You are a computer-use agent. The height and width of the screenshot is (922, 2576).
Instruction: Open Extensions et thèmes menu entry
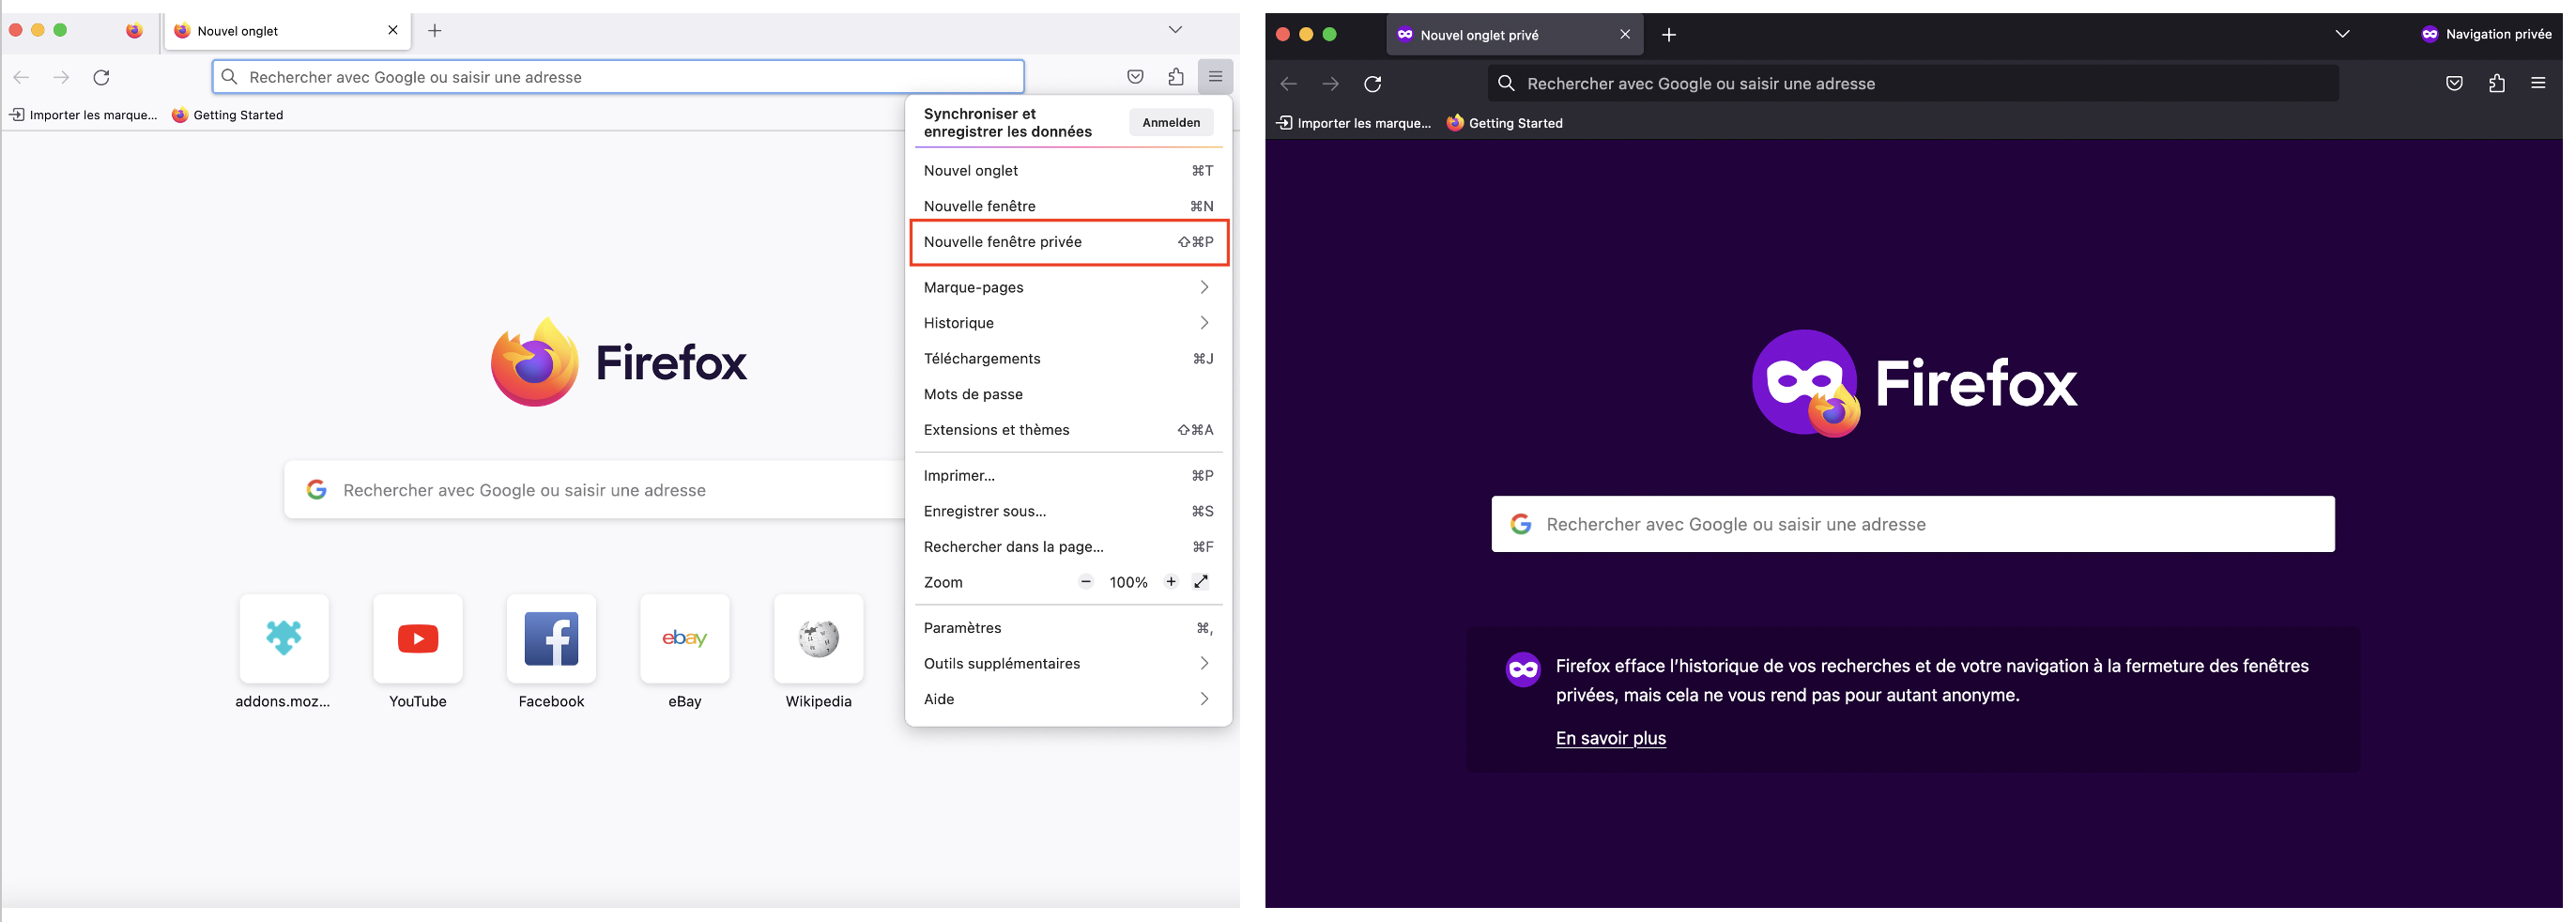pyautogui.click(x=1068, y=430)
